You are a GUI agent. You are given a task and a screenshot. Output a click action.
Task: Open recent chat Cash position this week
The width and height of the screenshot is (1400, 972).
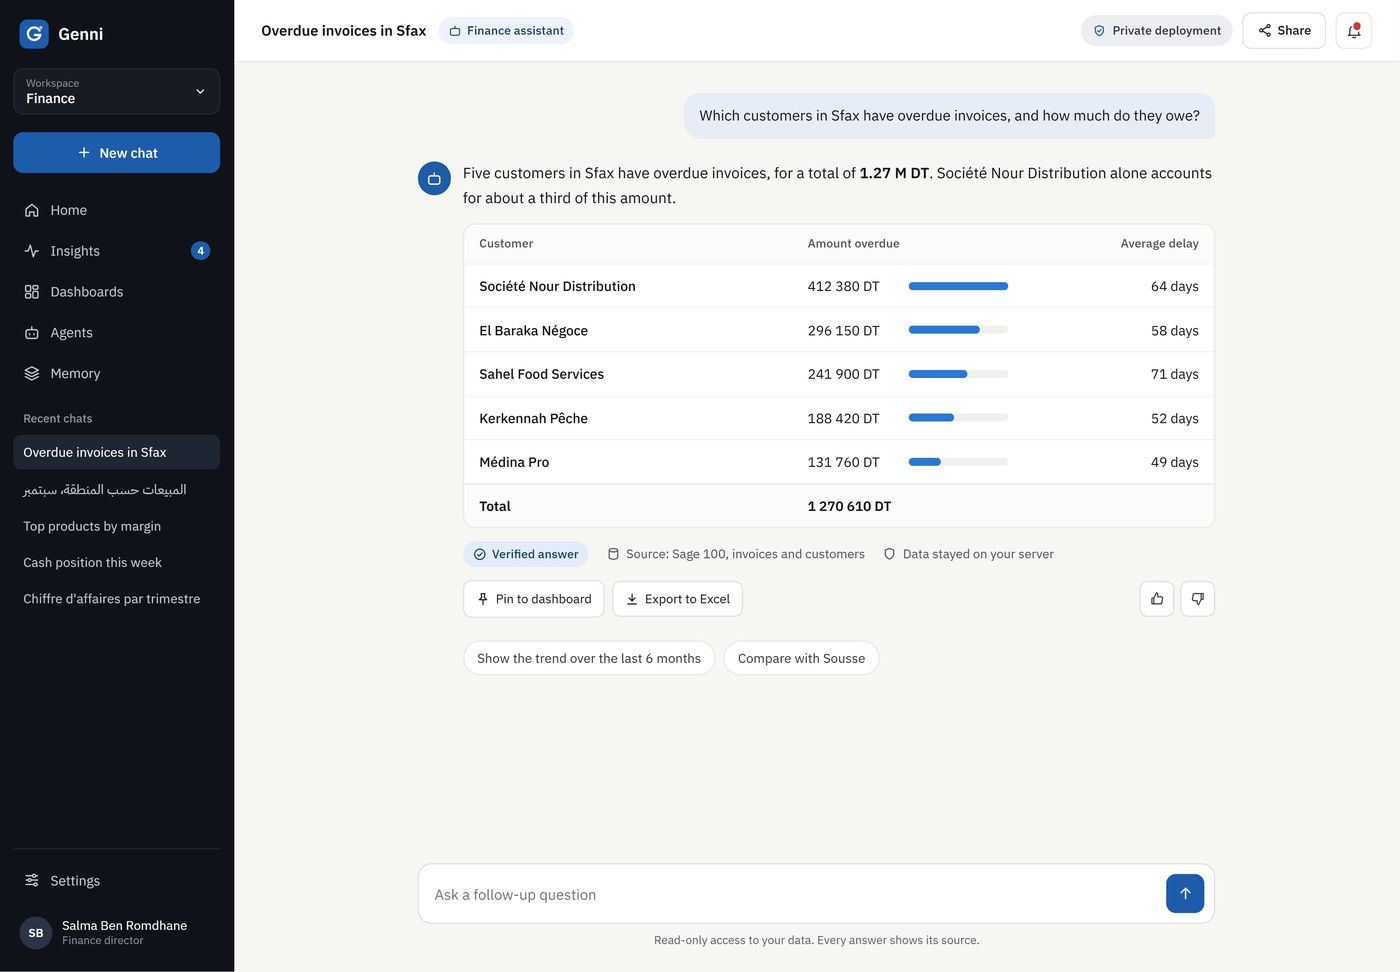pos(116,562)
